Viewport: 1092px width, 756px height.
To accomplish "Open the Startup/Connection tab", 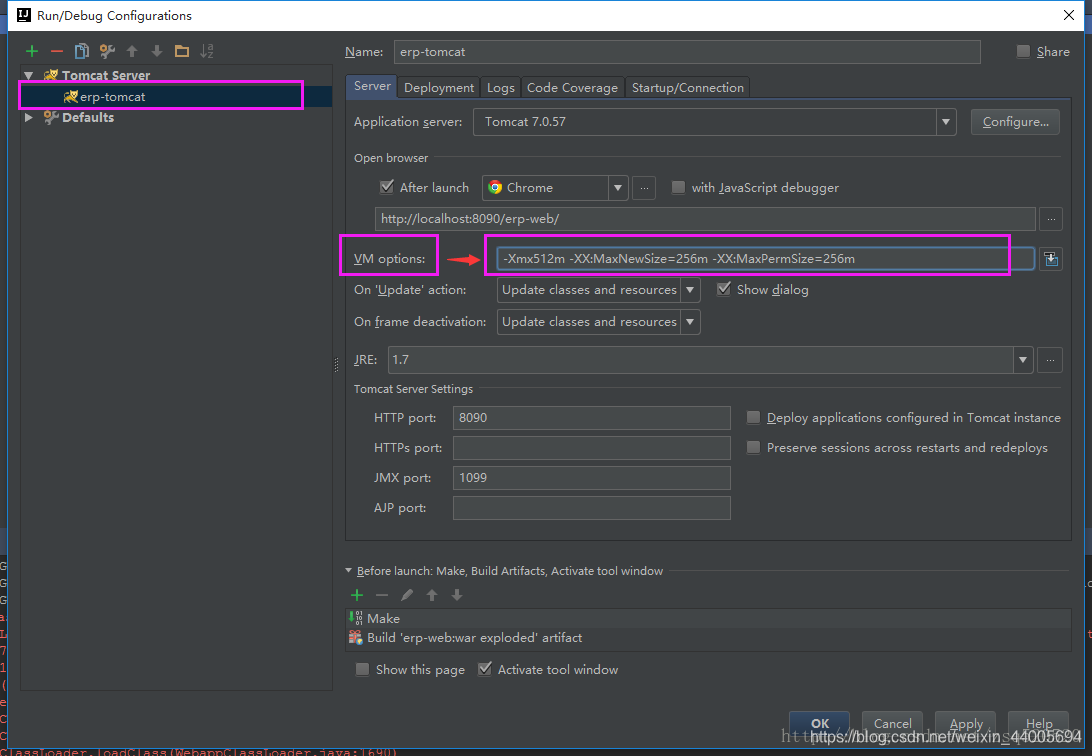I will (688, 88).
